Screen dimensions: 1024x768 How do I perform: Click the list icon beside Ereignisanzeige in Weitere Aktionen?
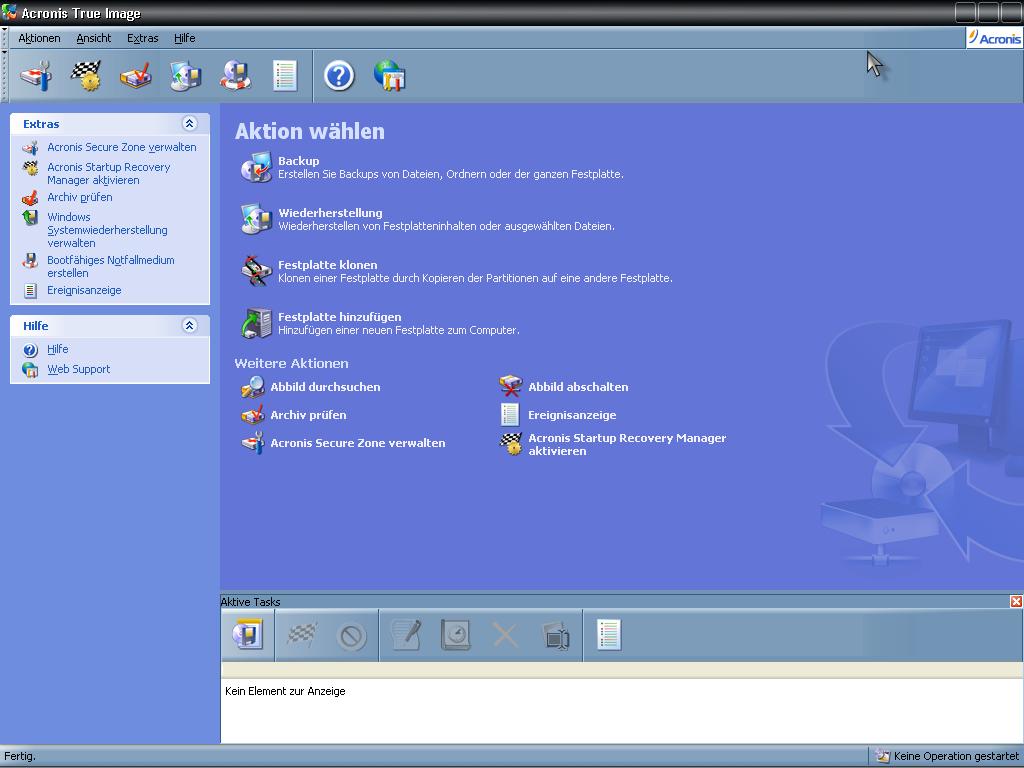click(x=509, y=415)
